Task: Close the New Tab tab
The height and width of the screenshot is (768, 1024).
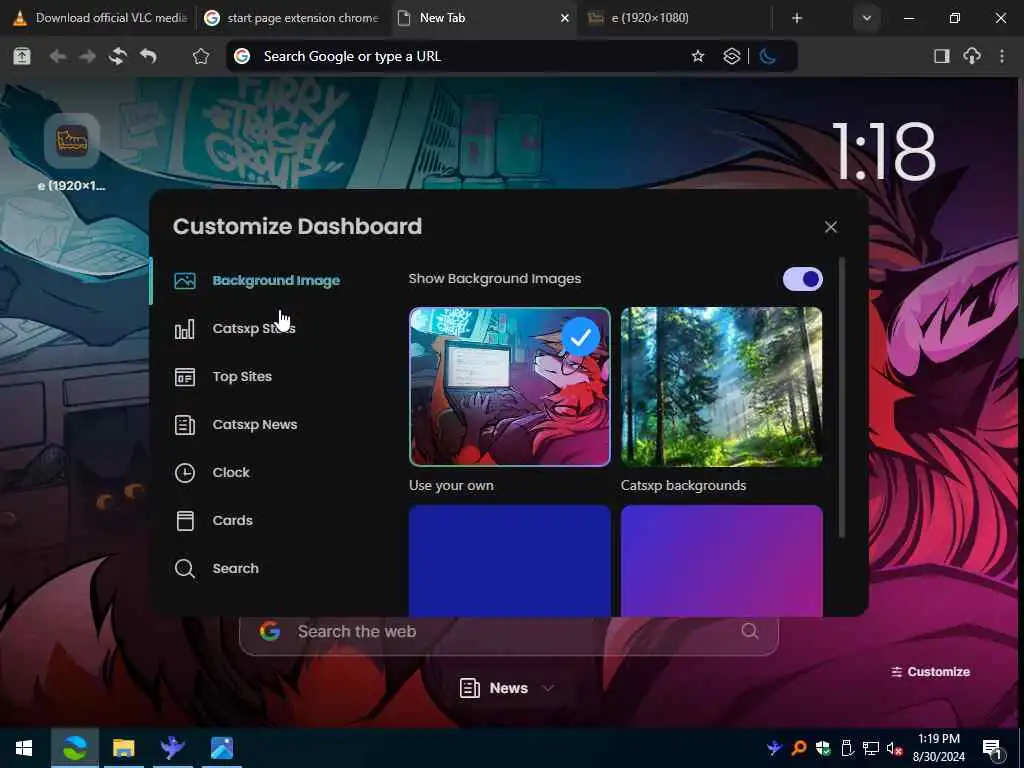Action: click(x=565, y=18)
